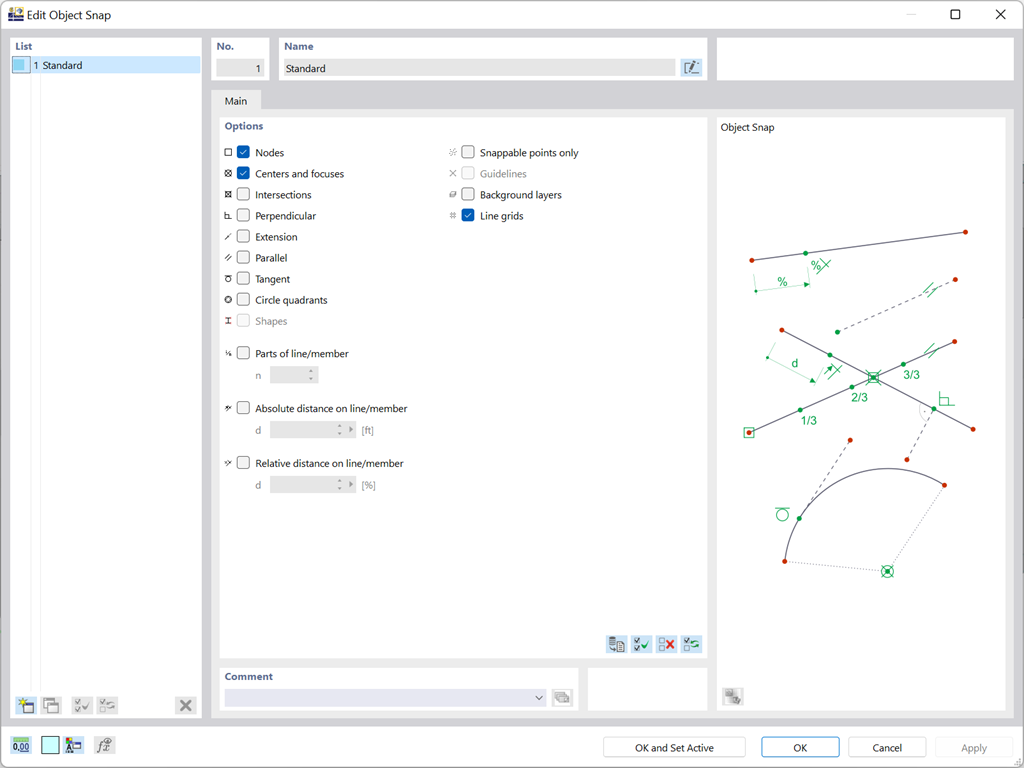Screen dimensions: 1024x768
Task: Uncheck Centers and focuses
Action: click(x=244, y=173)
